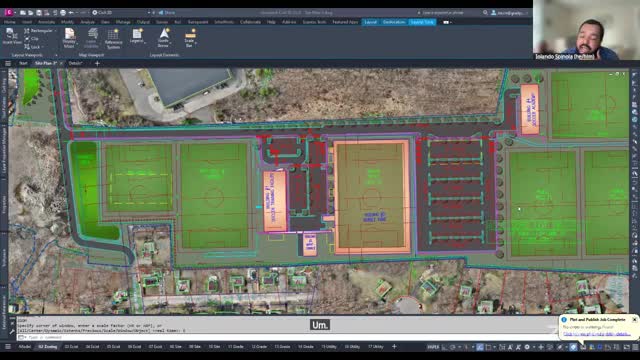Switch to the Layout contextual ribbon tab
640x360 pixels.
pyautogui.click(x=371, y=22)
